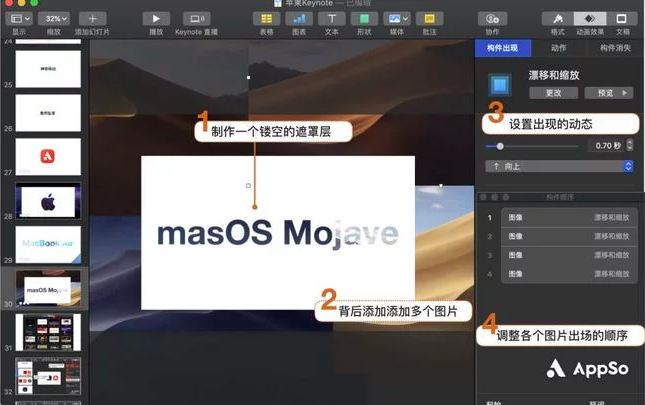Select slide 27 thumbnail with red icon
Viewport: 645px width, 405px height.
point(48,157)
